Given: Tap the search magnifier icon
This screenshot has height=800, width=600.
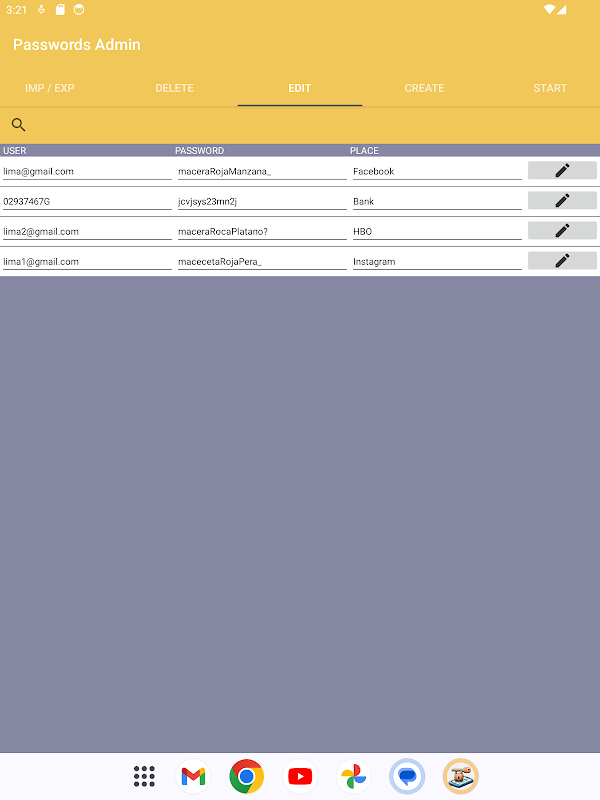Looking at the screenshot, I should point(18,124).
